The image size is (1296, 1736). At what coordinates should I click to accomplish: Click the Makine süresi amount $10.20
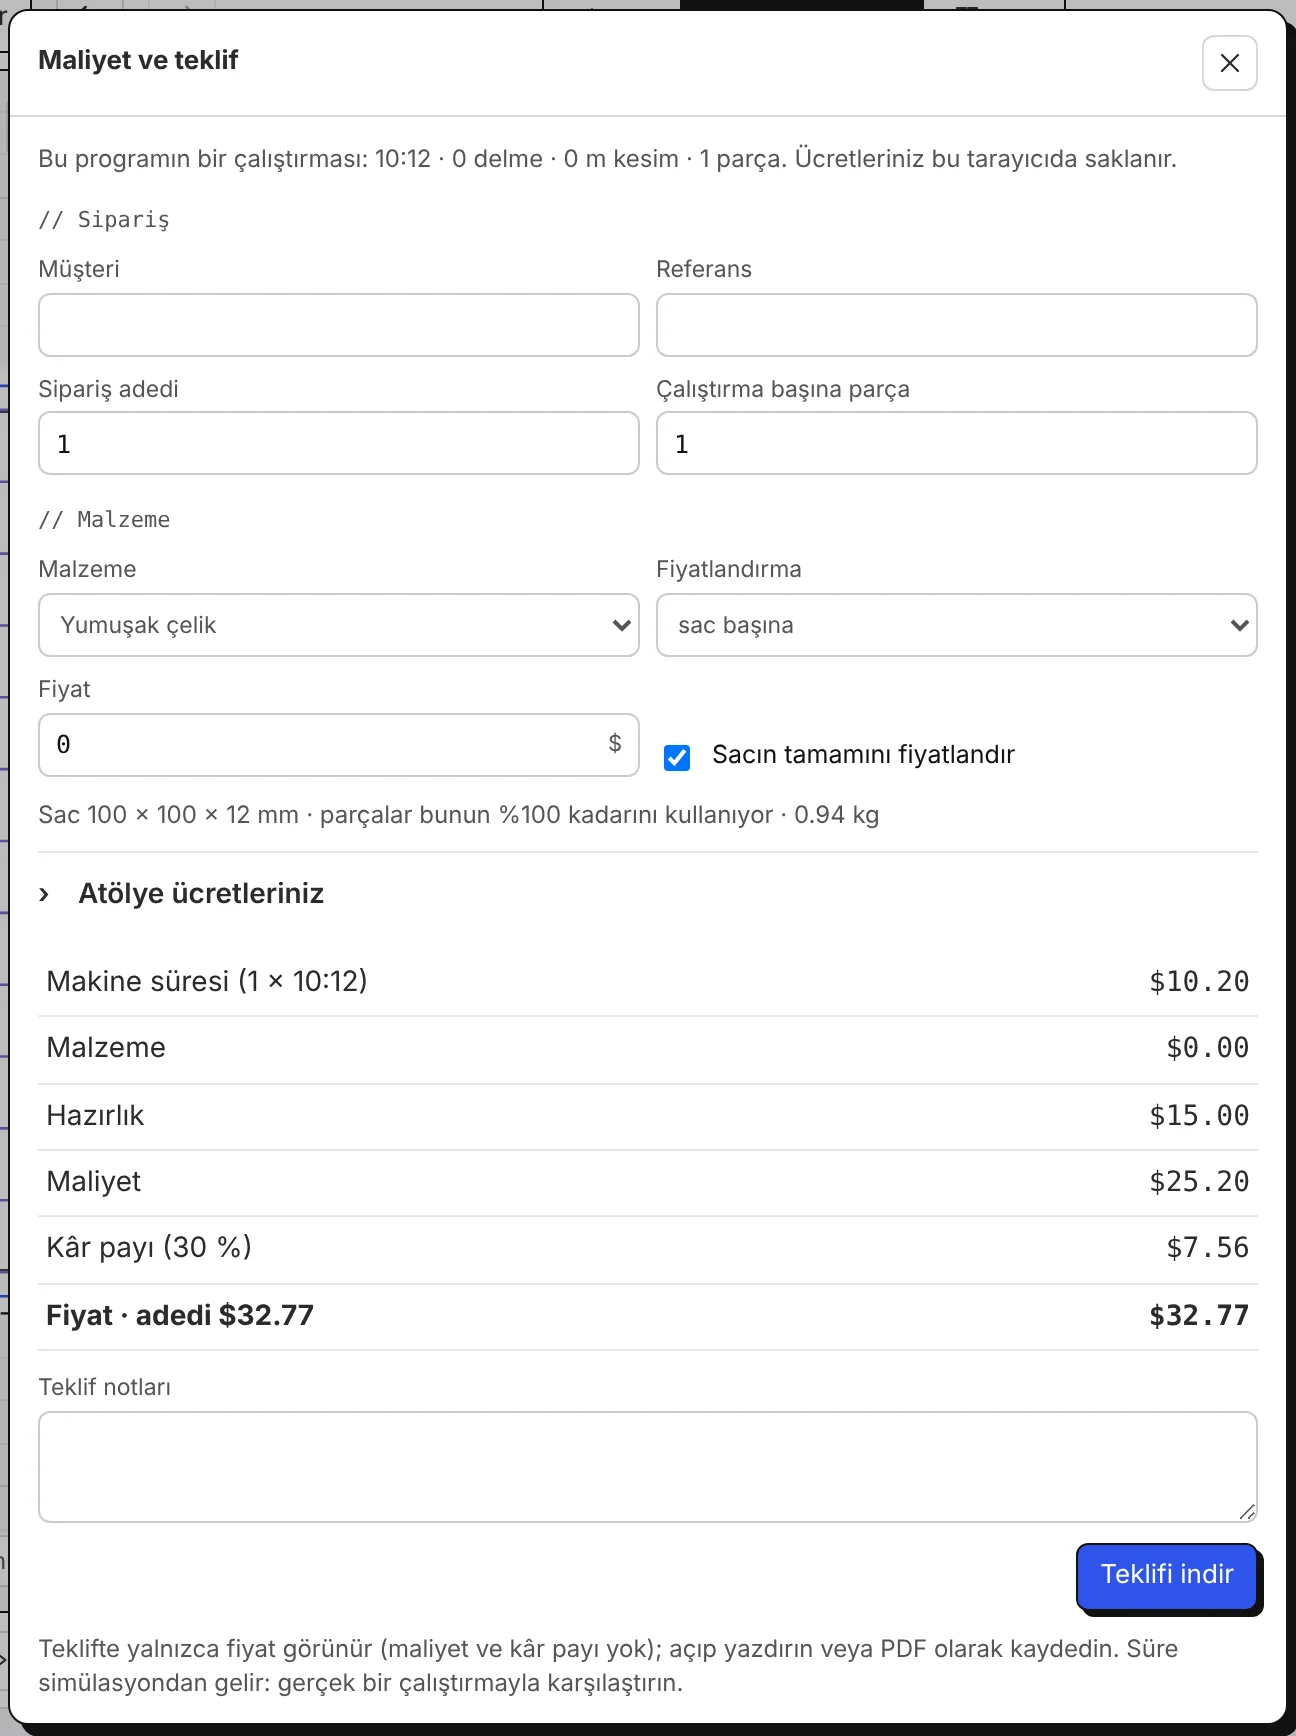pos(1199,982)
